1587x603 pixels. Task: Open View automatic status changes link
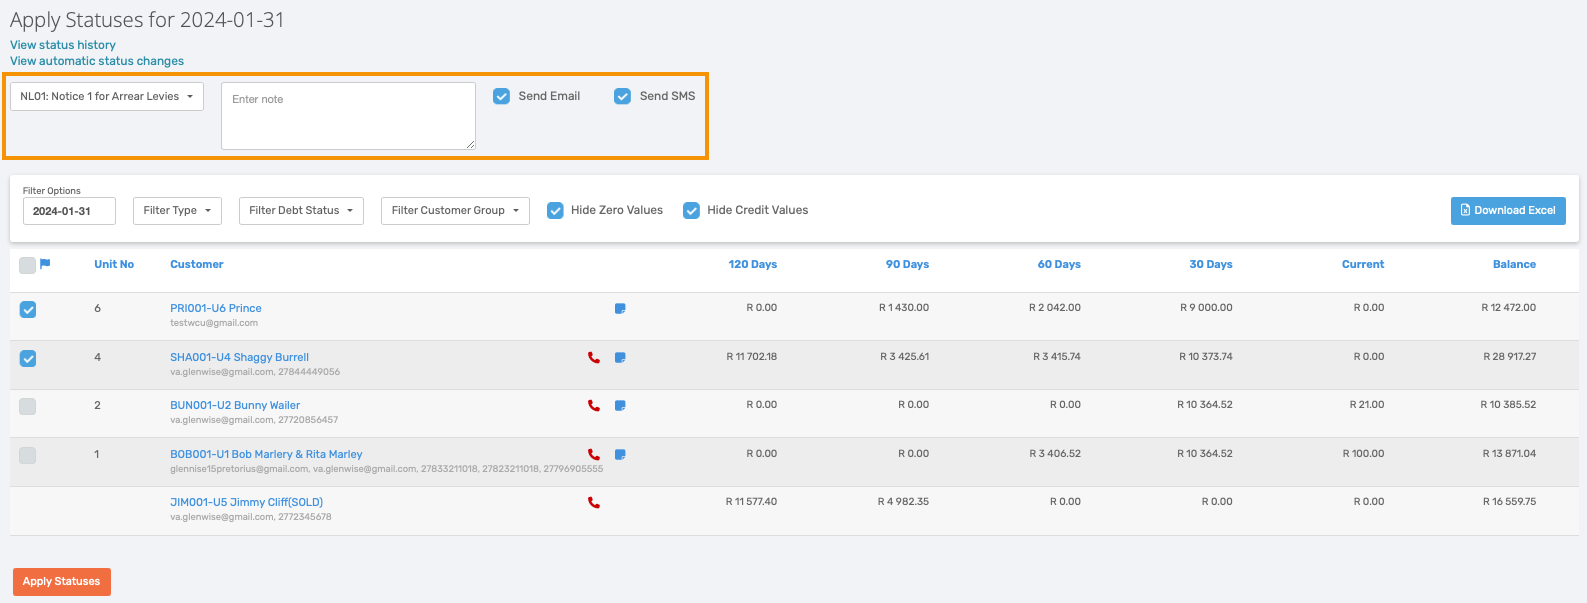pos(97,61)
